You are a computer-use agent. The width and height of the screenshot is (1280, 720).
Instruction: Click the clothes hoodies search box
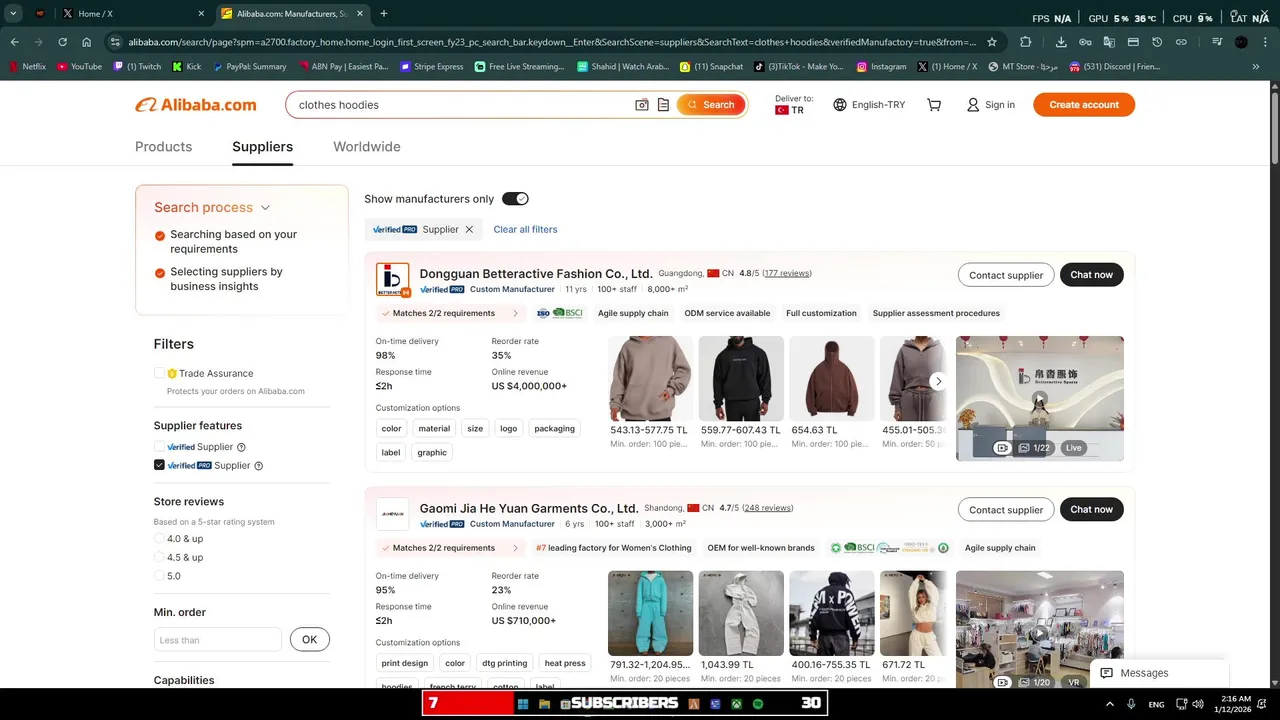point(460,105)
